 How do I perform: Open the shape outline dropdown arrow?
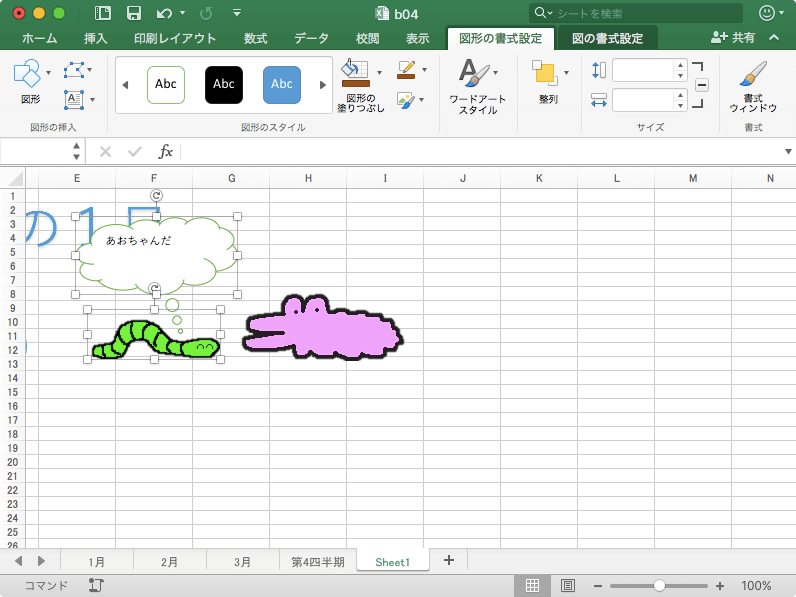coord(424,70)
